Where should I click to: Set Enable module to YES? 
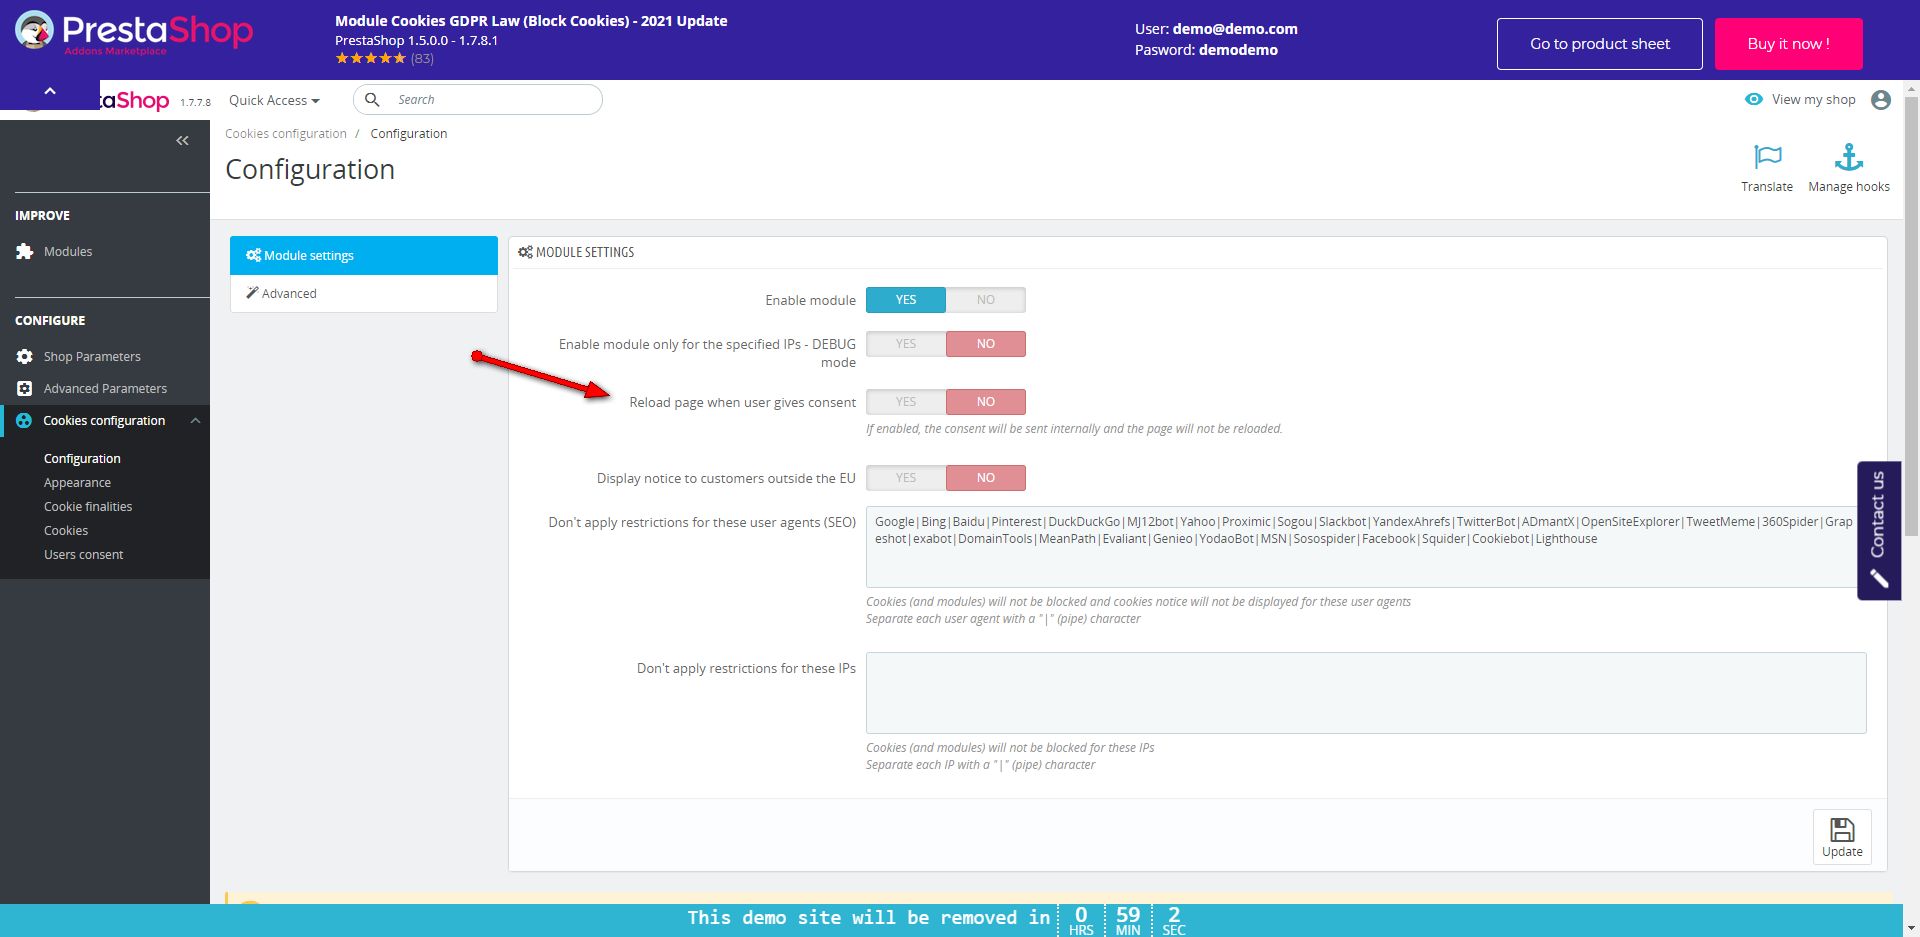tap(906, 300)
